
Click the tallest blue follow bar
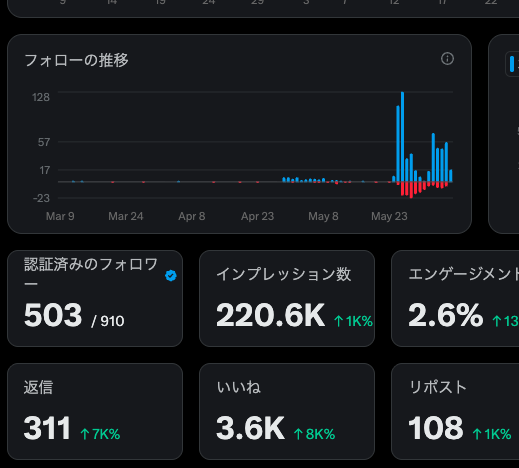click(402, 137)
